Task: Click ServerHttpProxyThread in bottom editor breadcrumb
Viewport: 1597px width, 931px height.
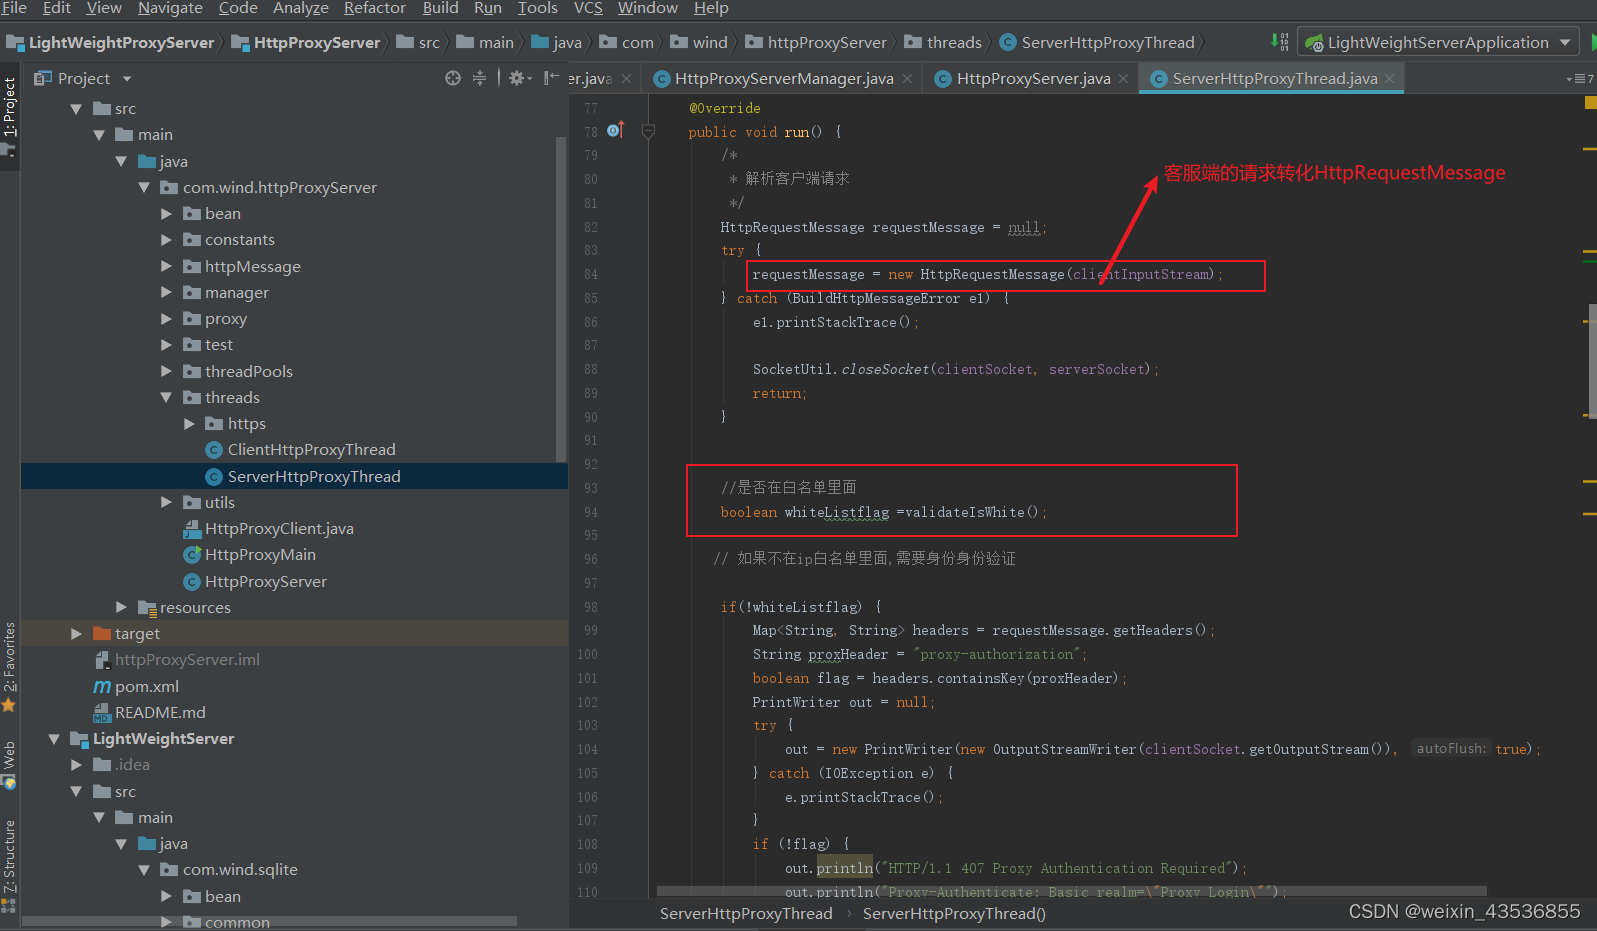Action: tap(746, 914)
